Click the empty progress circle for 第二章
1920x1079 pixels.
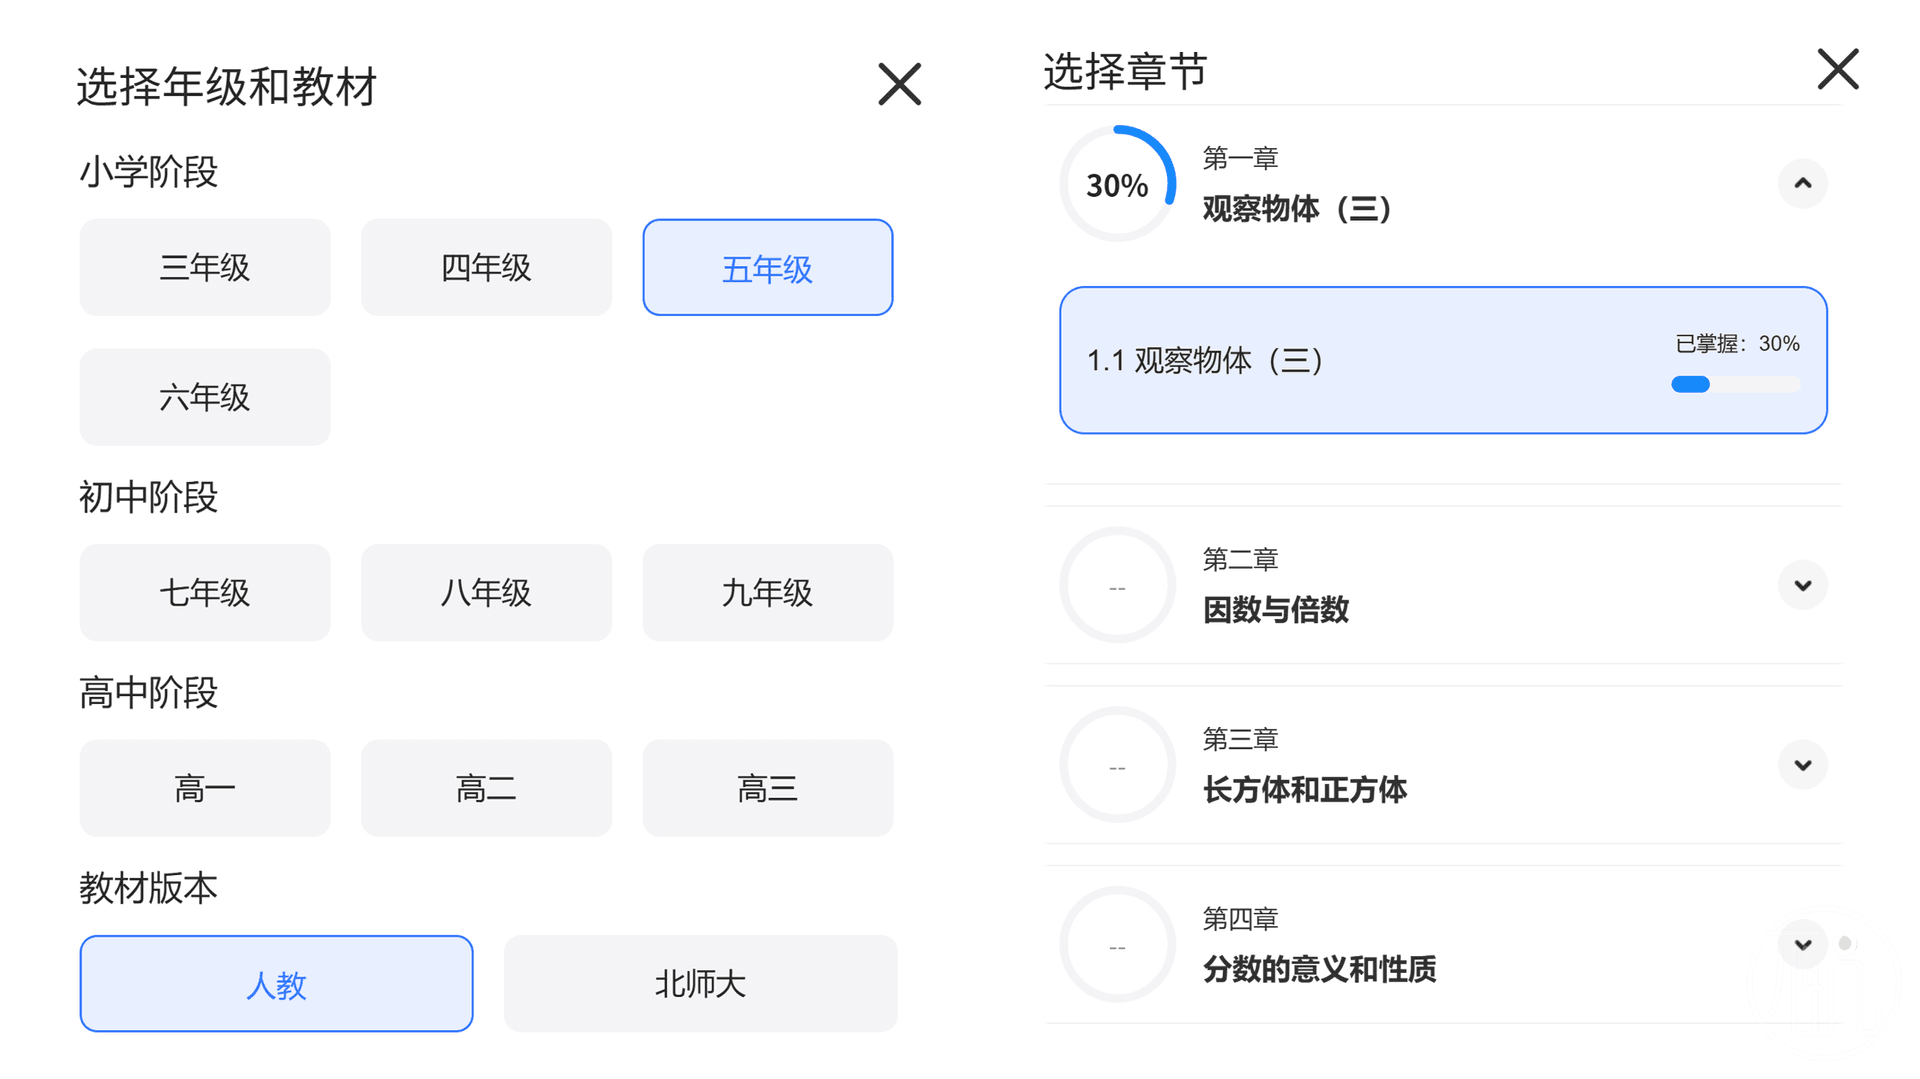[1117, 585]
